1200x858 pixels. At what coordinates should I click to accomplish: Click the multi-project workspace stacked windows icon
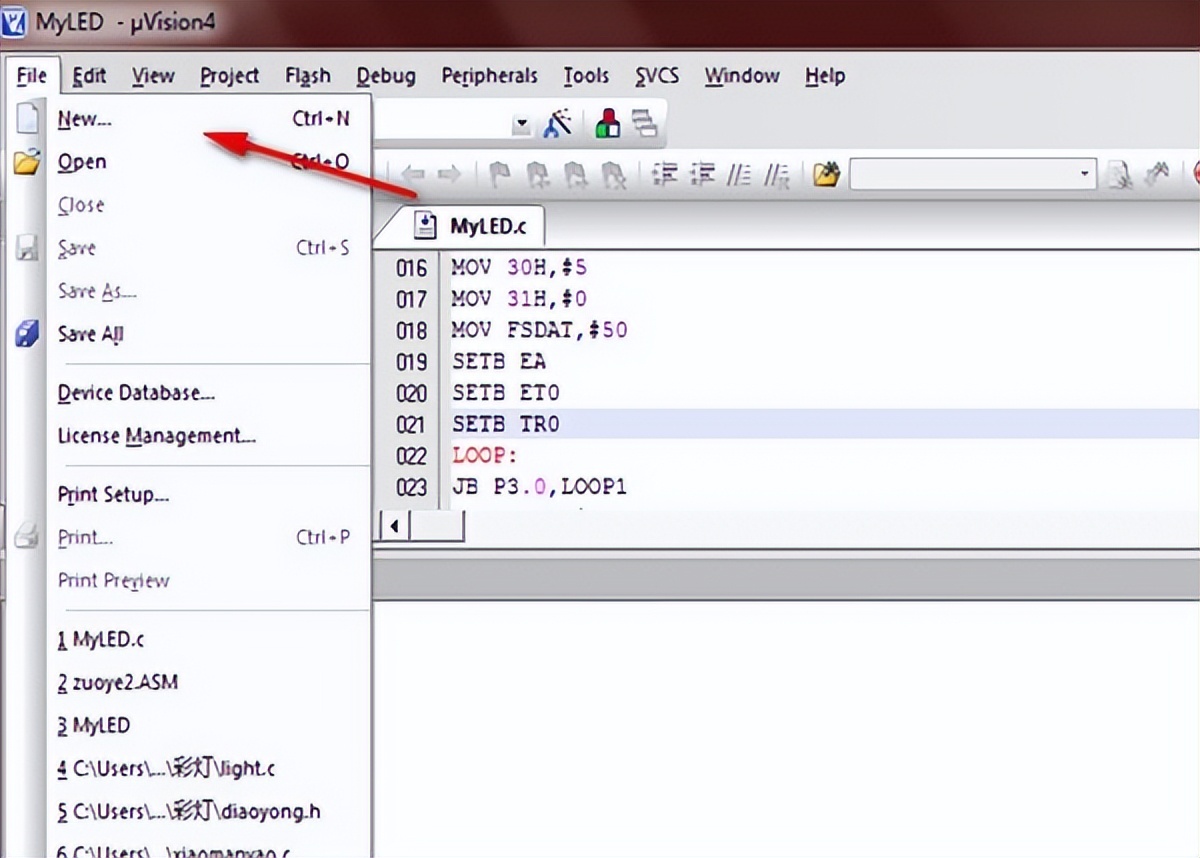click(x=645, y=124)
